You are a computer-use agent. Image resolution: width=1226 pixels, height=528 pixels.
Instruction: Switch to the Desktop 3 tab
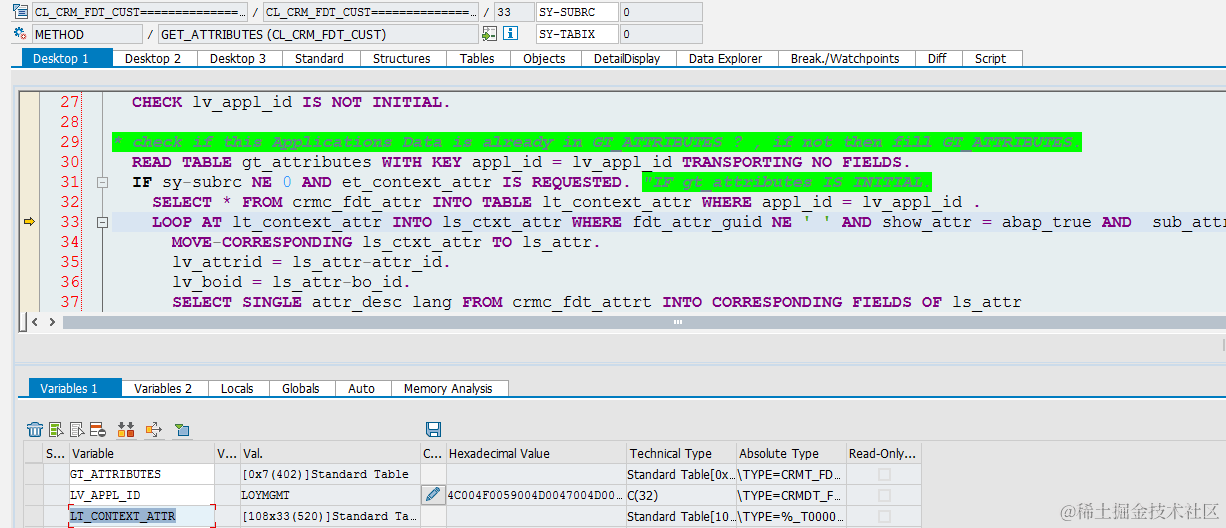tap(238, 58)
